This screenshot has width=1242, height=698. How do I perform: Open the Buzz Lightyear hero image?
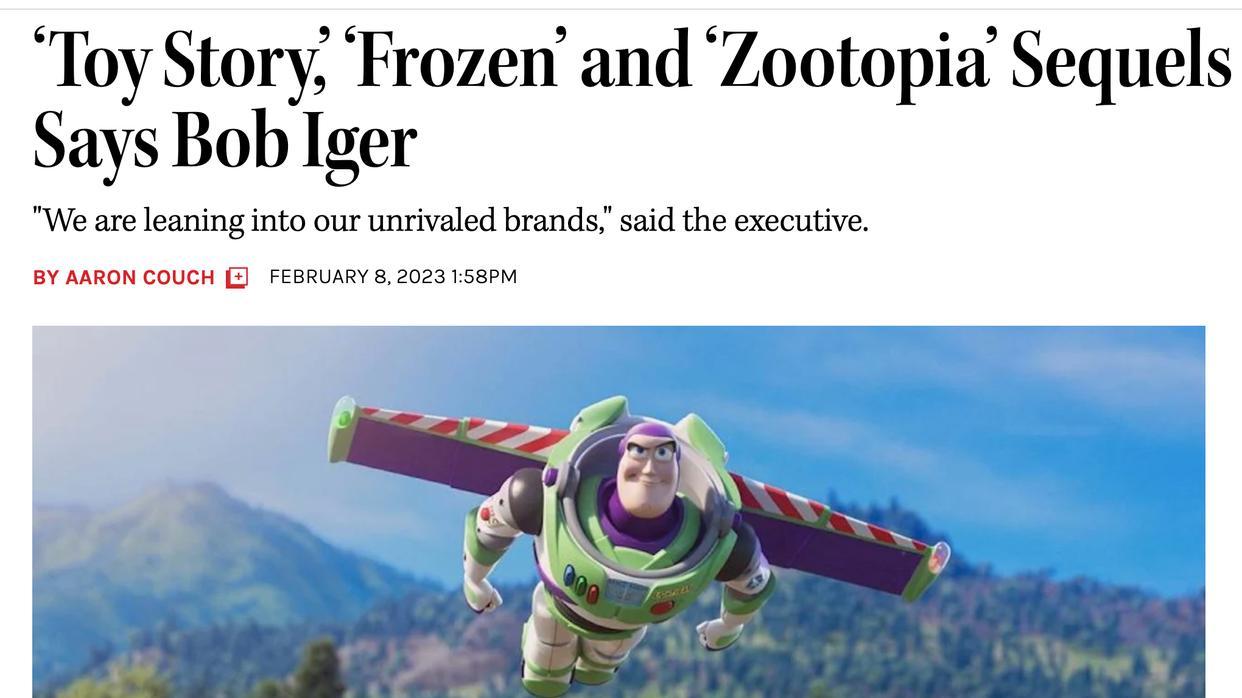coord(618,512)
